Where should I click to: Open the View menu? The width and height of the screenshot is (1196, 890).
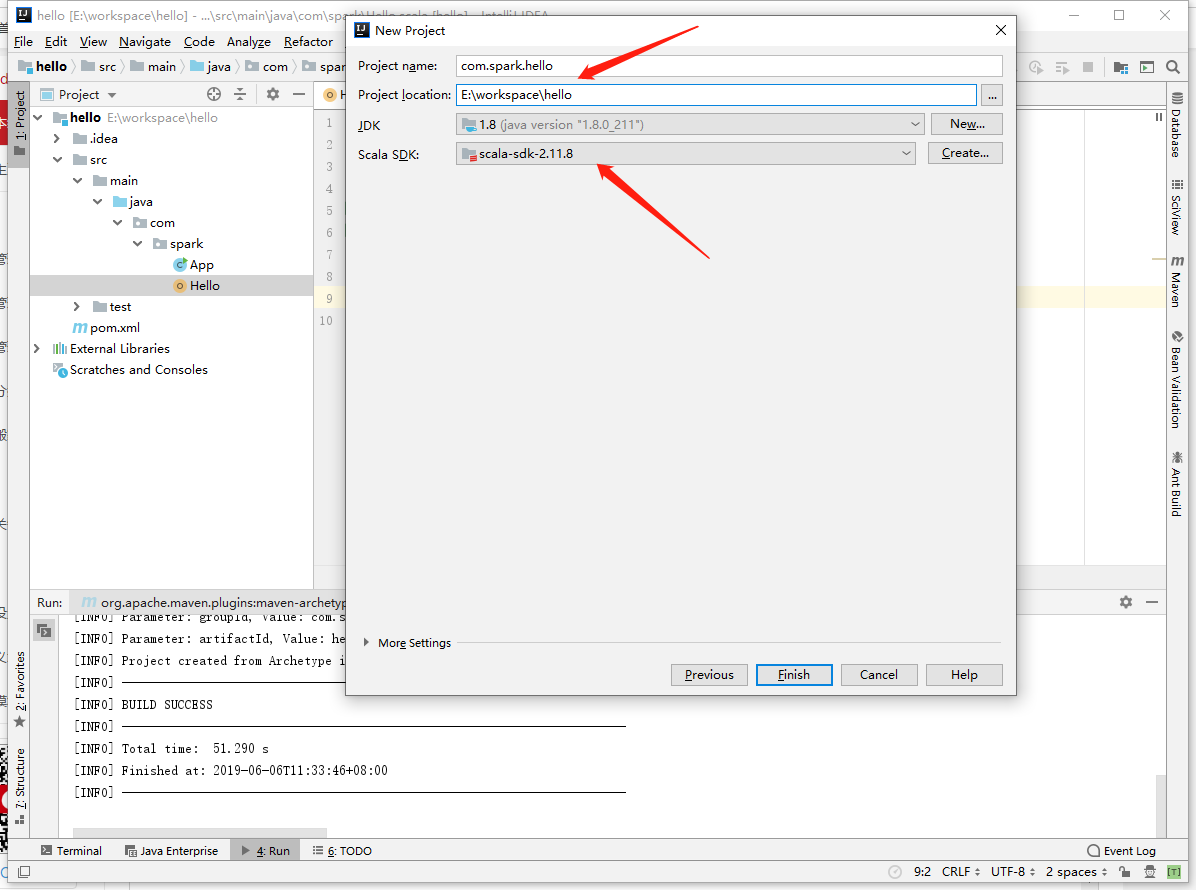pos(93,42)
